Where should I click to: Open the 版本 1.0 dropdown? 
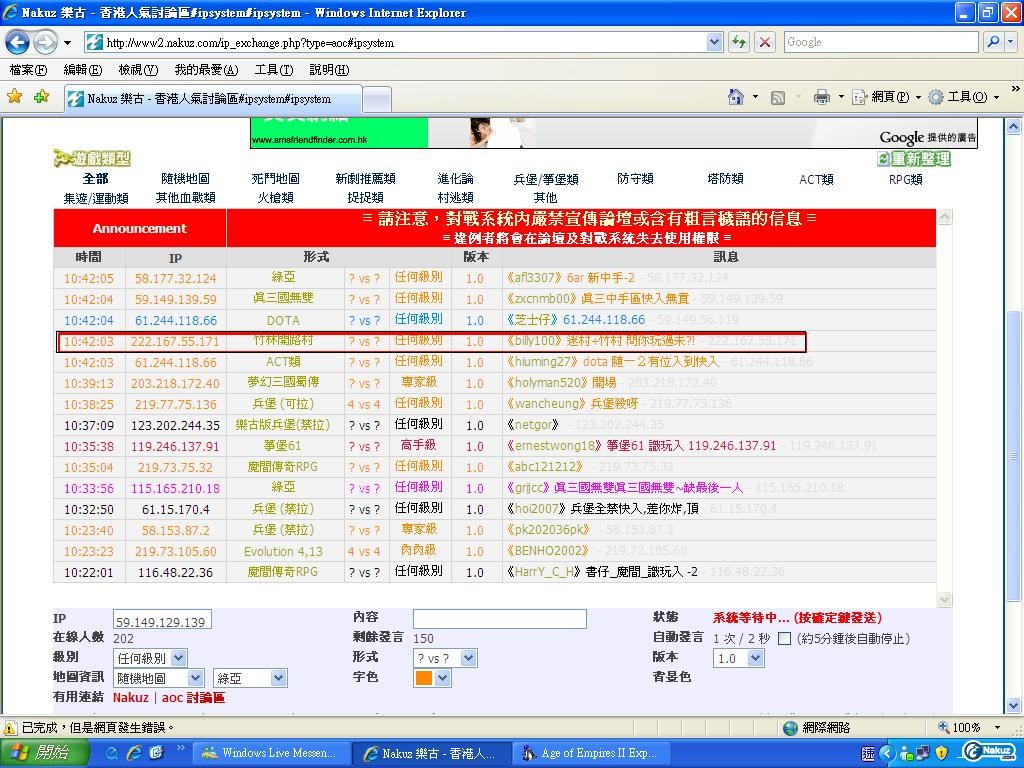tap(738, 658)
